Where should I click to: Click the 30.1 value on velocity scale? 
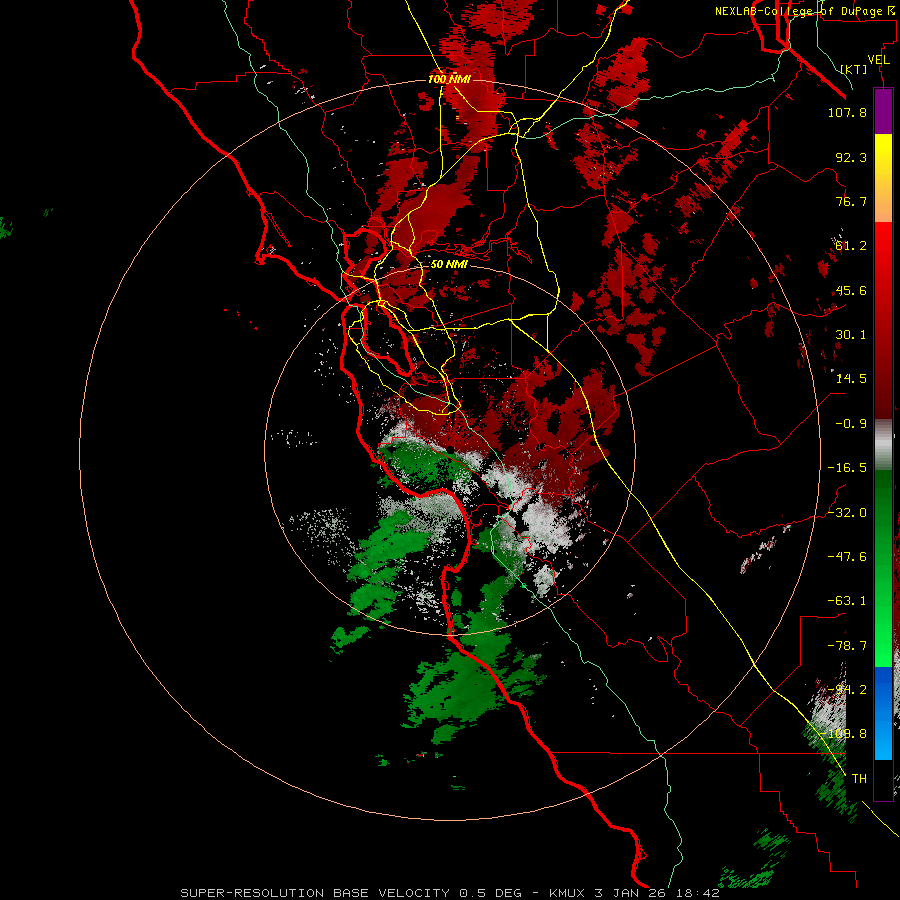(851, 335)
